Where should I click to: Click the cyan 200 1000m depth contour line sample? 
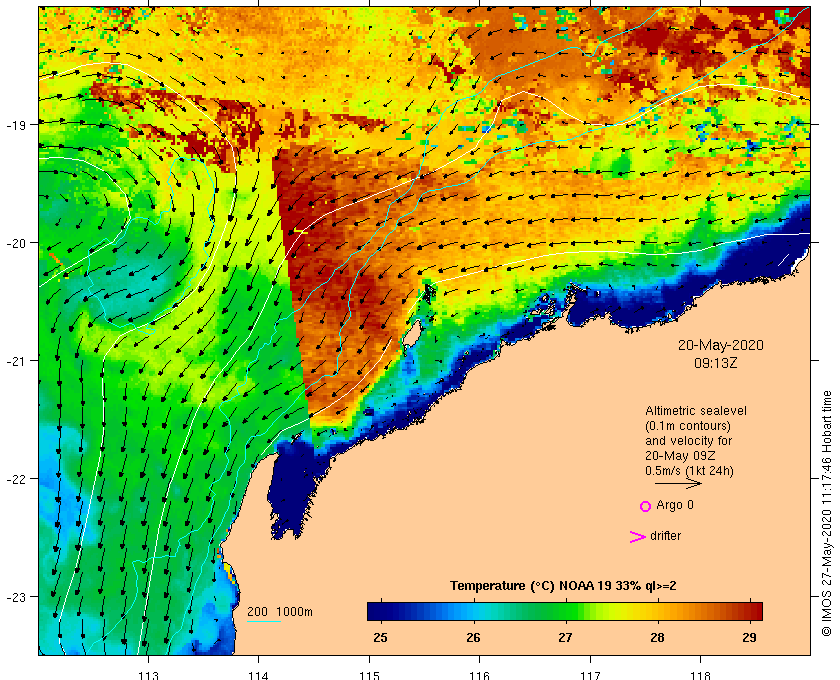click(x=264, y=622)
